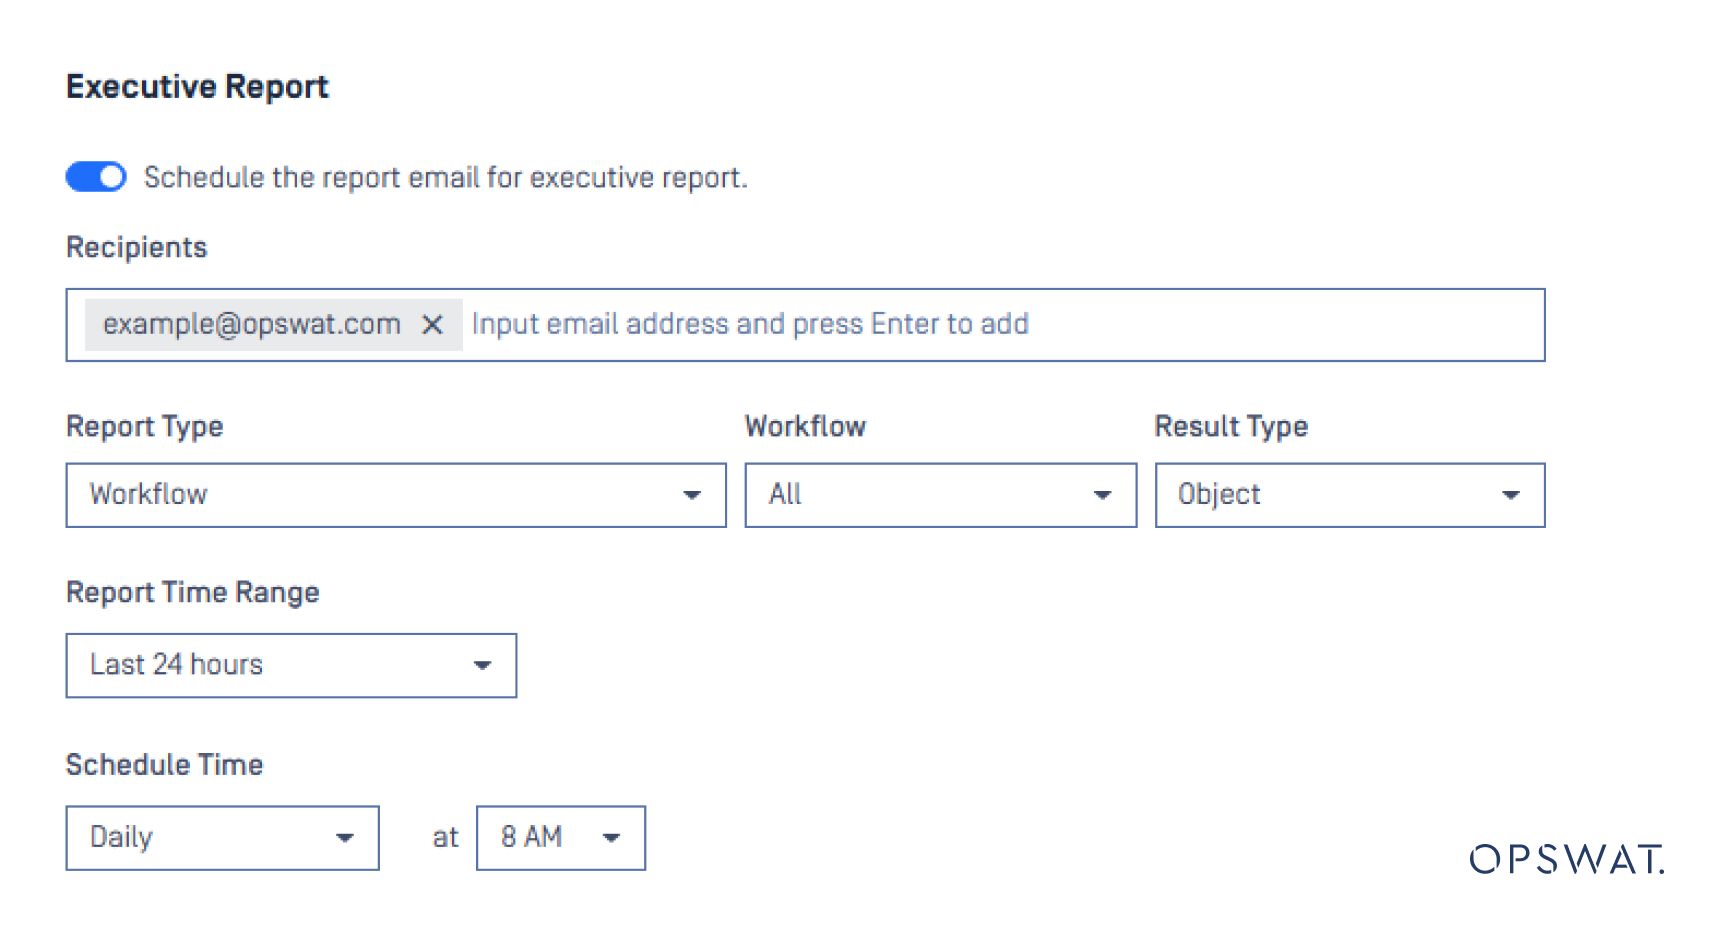Click the arrow icon in the Daily dropdown
Viewport: 1712px width, 936px height.
345,838
